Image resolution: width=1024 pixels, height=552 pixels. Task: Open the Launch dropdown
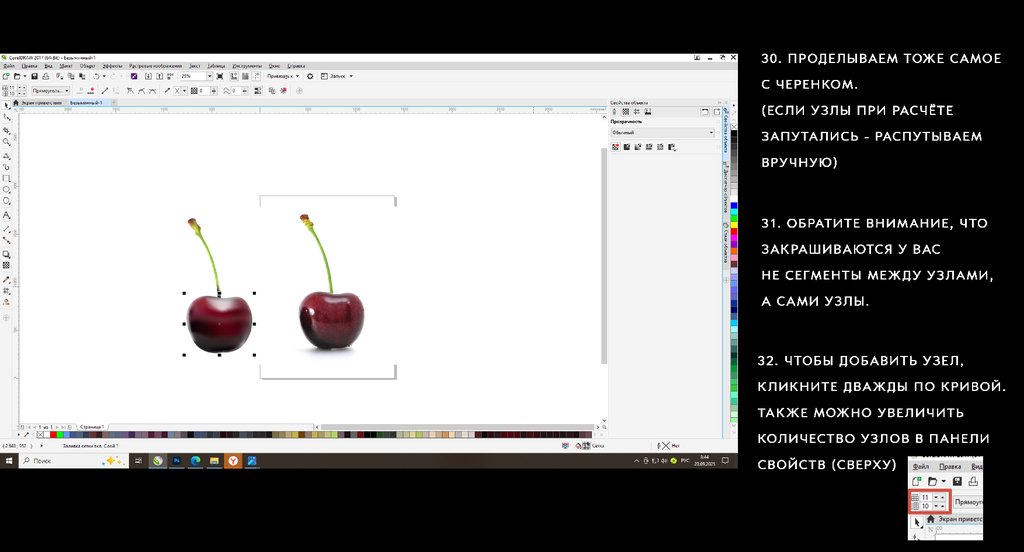(x=338, y=76)
